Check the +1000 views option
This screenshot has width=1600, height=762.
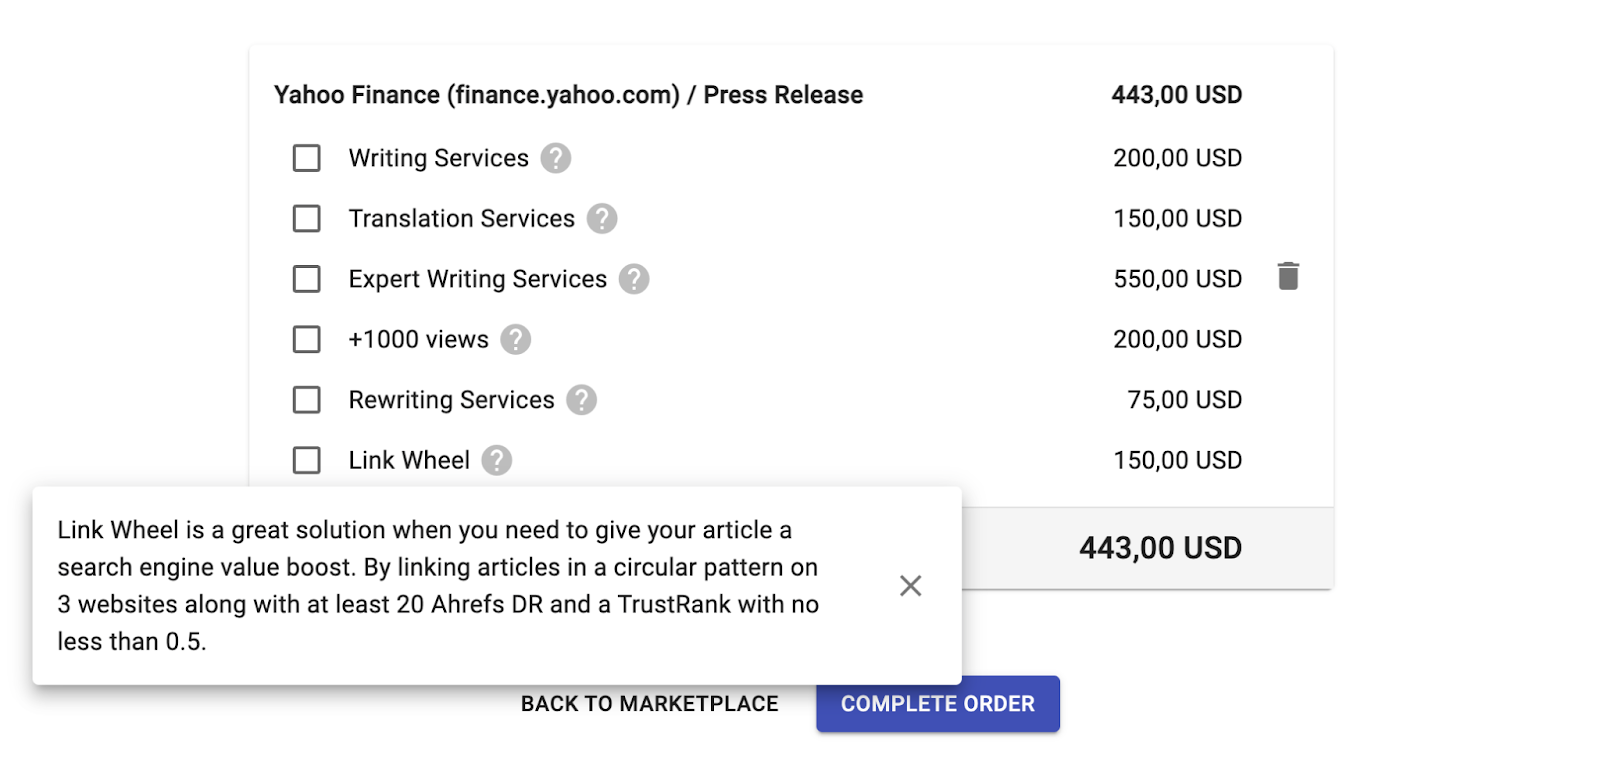[307, 340]
